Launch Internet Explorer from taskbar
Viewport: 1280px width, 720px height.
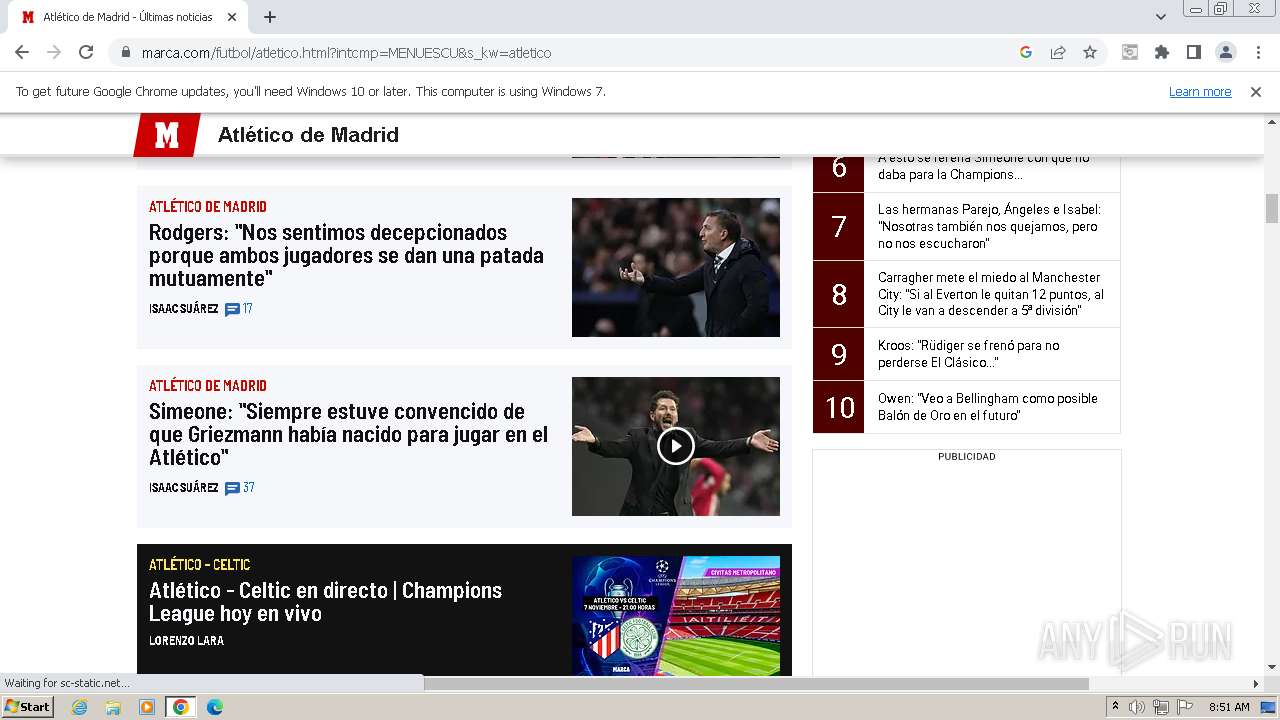(x=80, y=707)
